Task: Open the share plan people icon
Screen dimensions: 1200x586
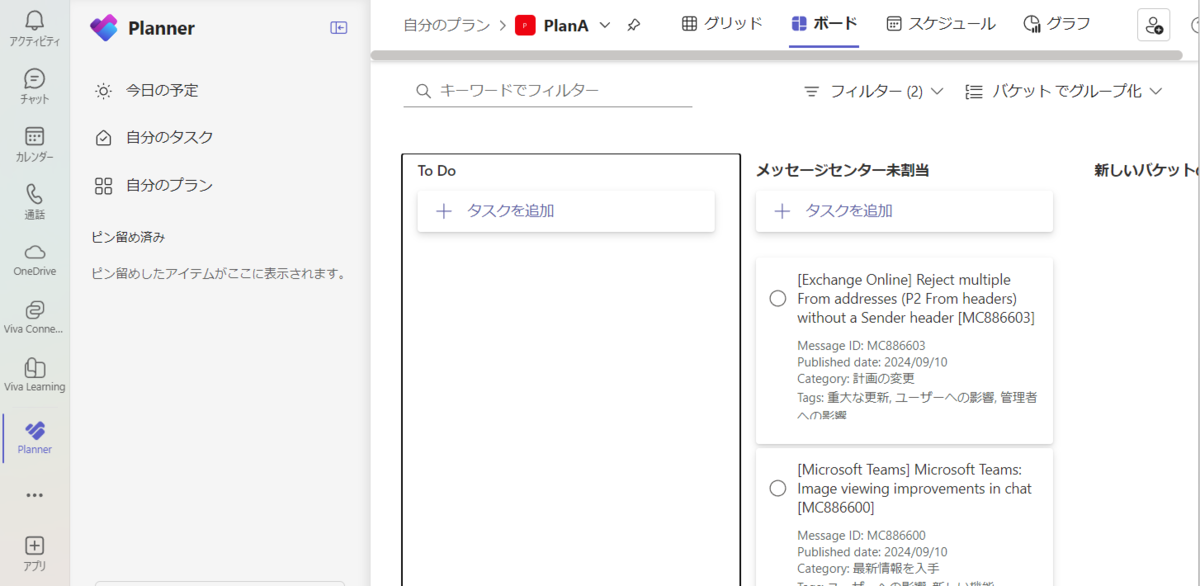Action: (1154, 25)
